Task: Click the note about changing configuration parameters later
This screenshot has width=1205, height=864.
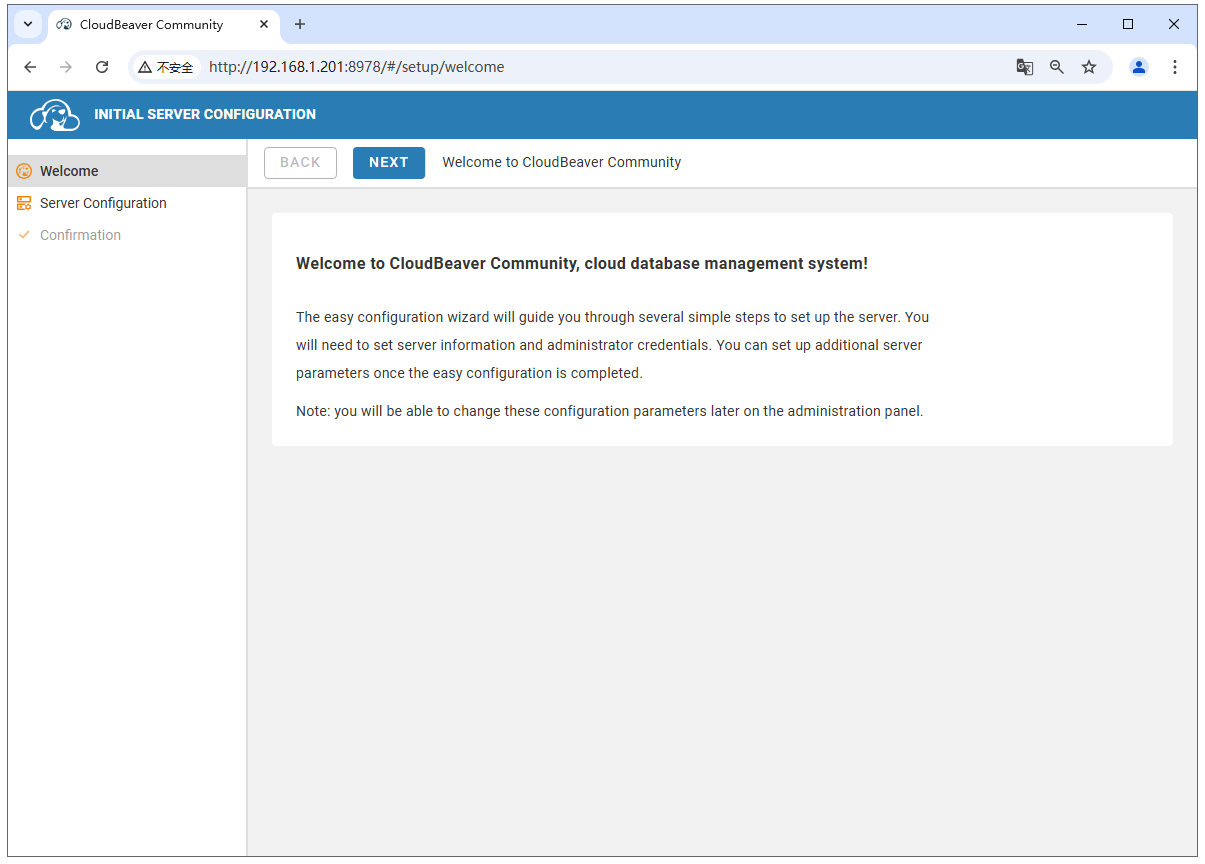Action: point(610,411)
